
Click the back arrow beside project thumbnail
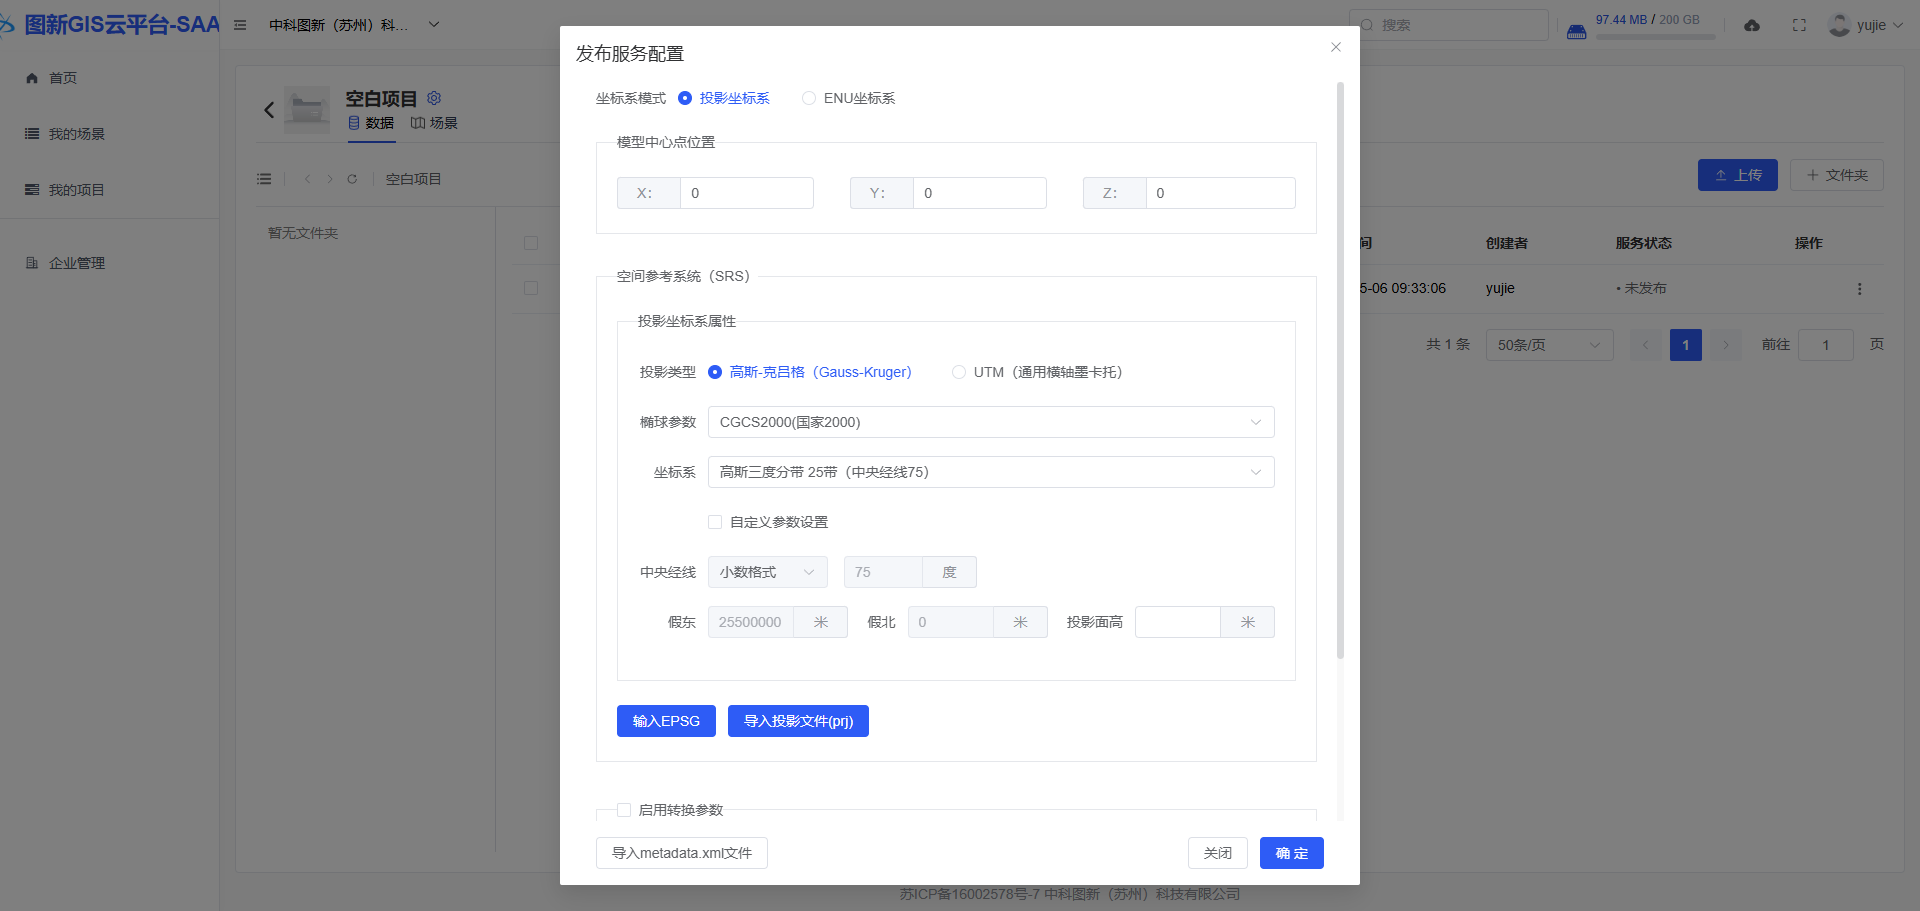coord(269,110)
